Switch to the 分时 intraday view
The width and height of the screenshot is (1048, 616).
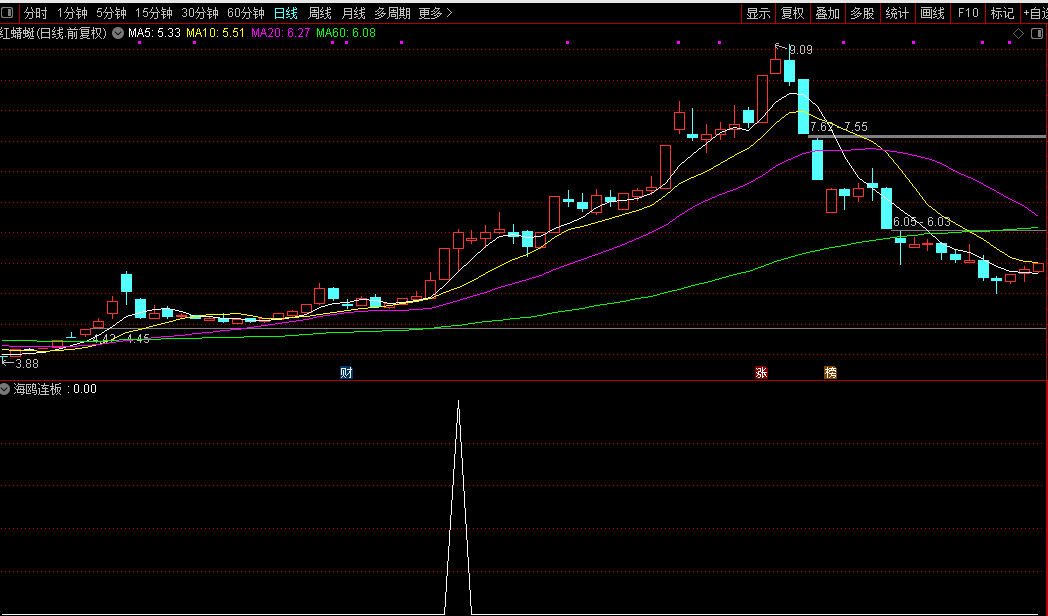[x=35, y=13]
